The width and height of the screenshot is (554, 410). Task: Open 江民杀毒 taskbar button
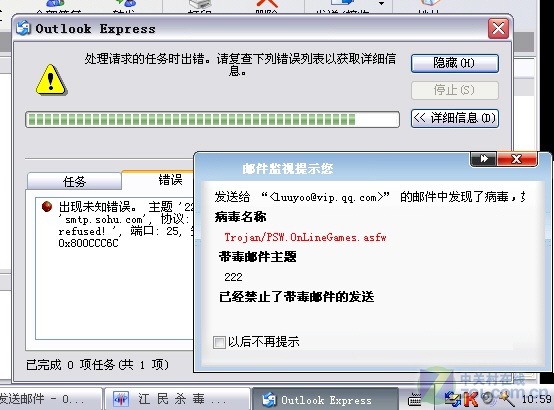[177, 399]
